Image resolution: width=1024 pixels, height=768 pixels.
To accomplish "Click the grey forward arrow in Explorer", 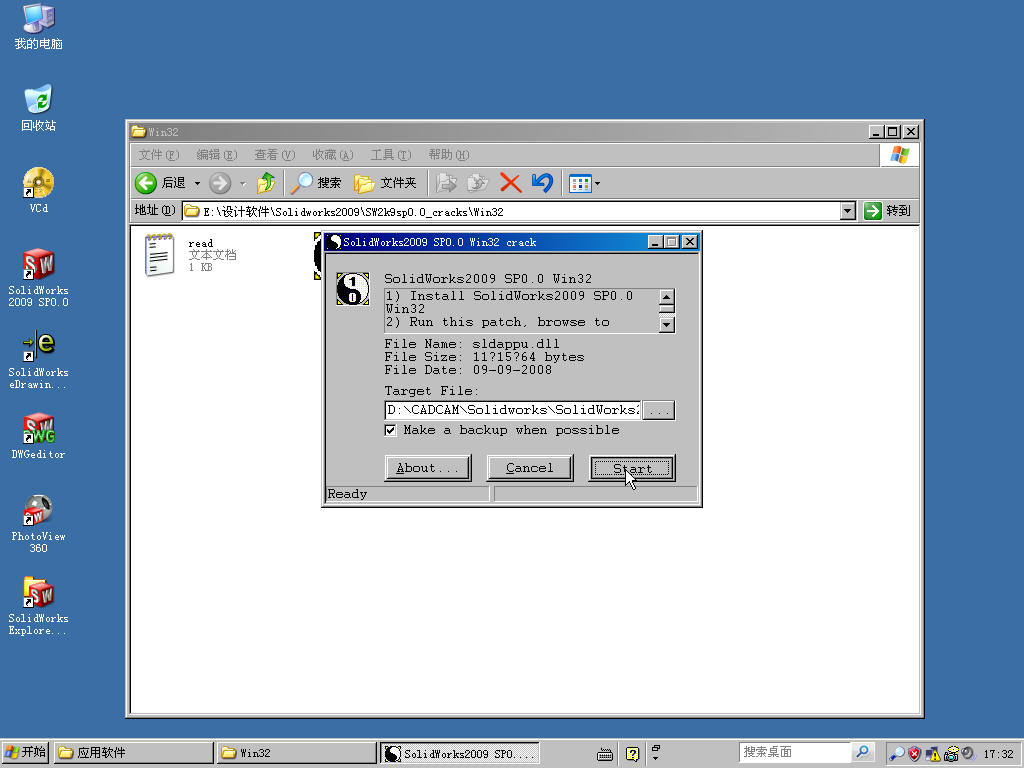I will 220,183.
